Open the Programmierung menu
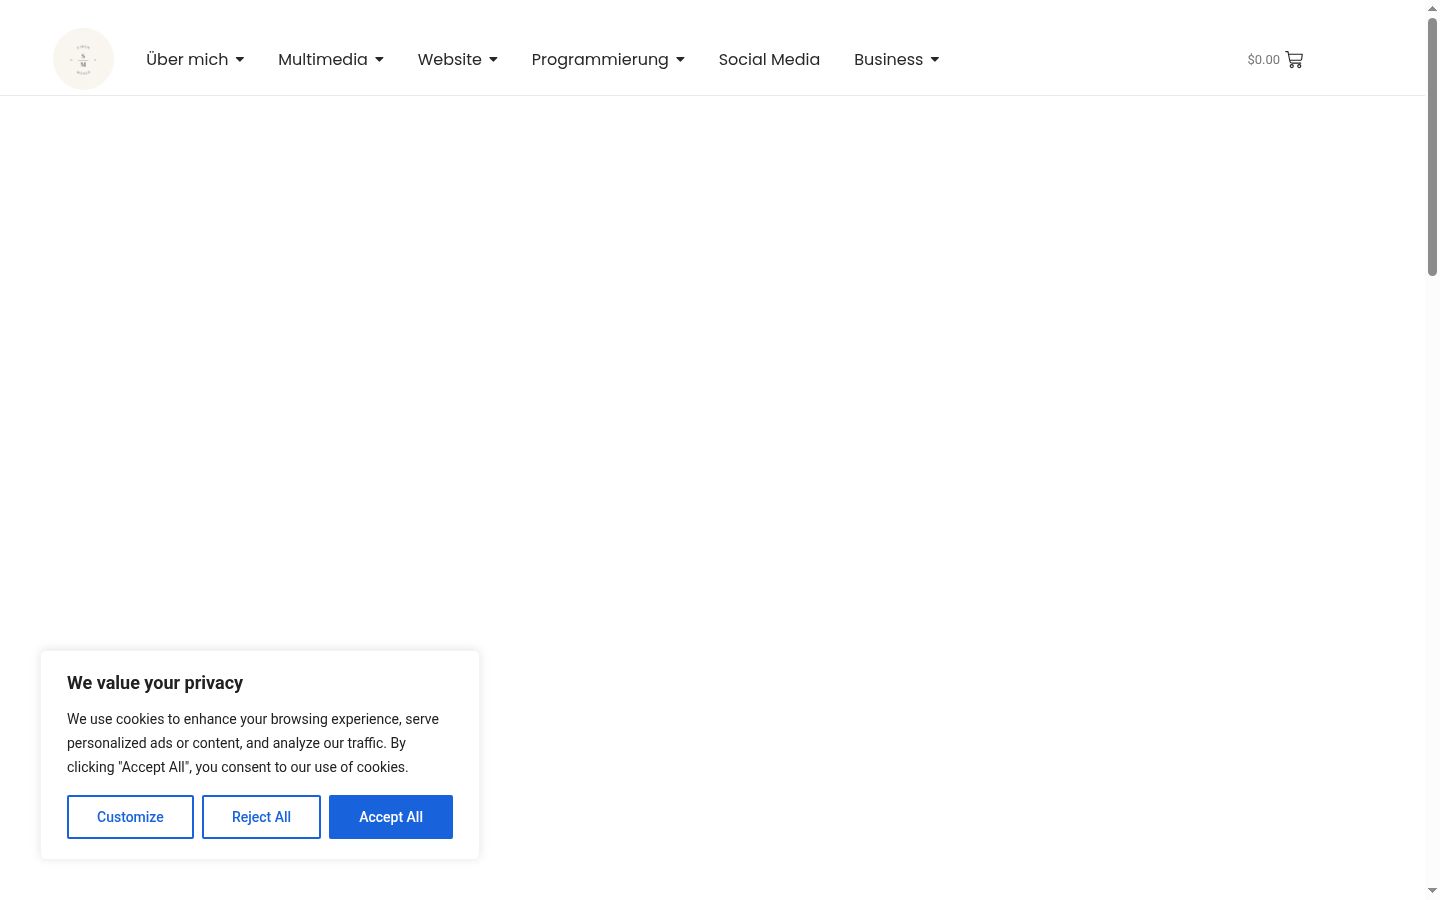This screenshot has height=900, width=1440. [x=600, y=60]
